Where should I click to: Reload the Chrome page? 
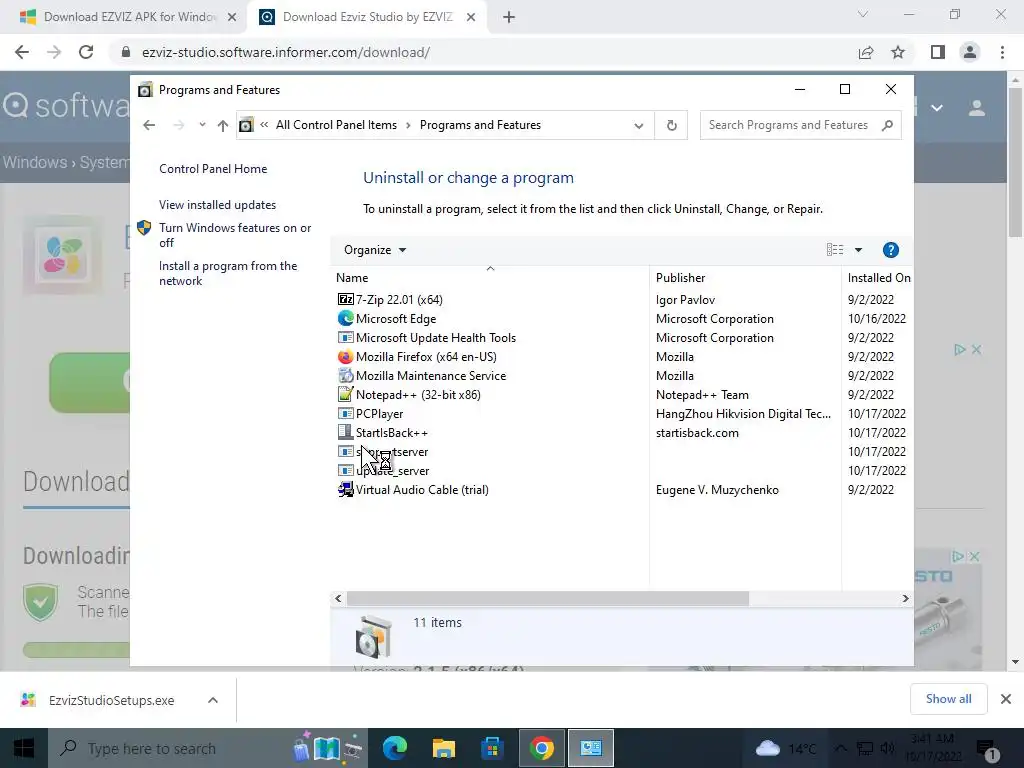(86, 52)
